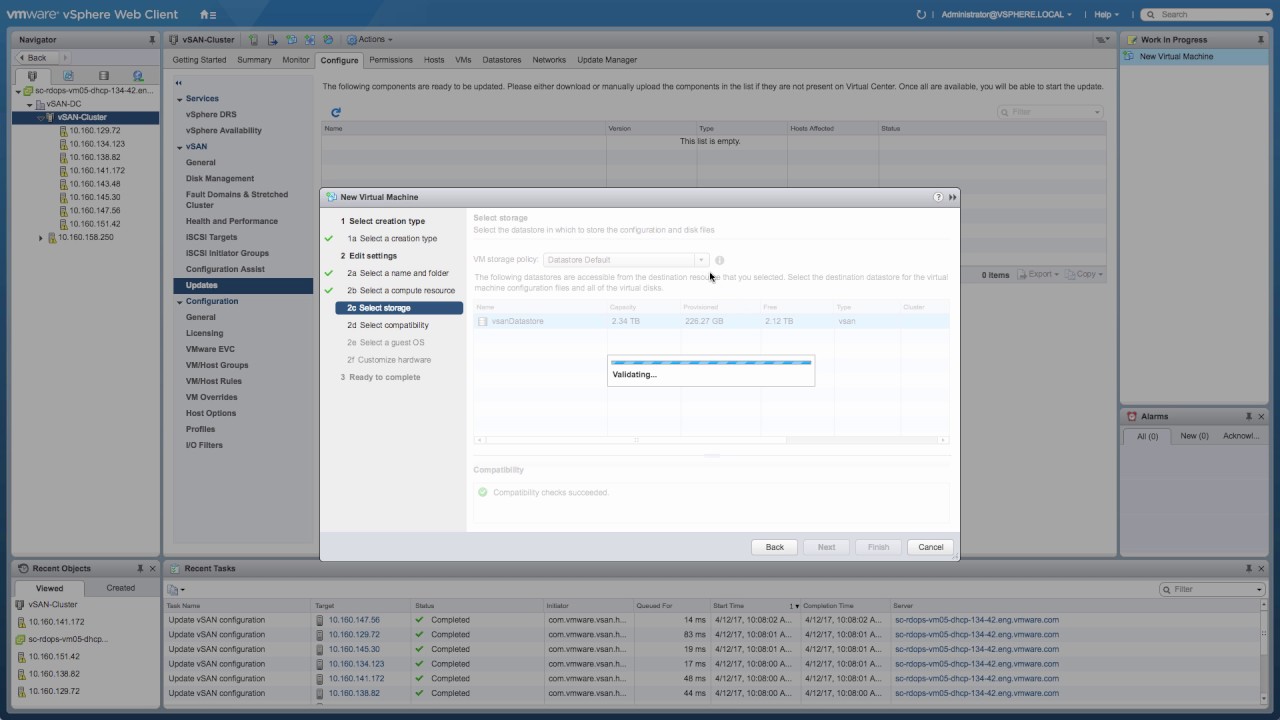Image resolution: width=1280 pixels, height=720 pixels.
Task: Open help in New Virtual Machine dialog
Action: point(938,197)
